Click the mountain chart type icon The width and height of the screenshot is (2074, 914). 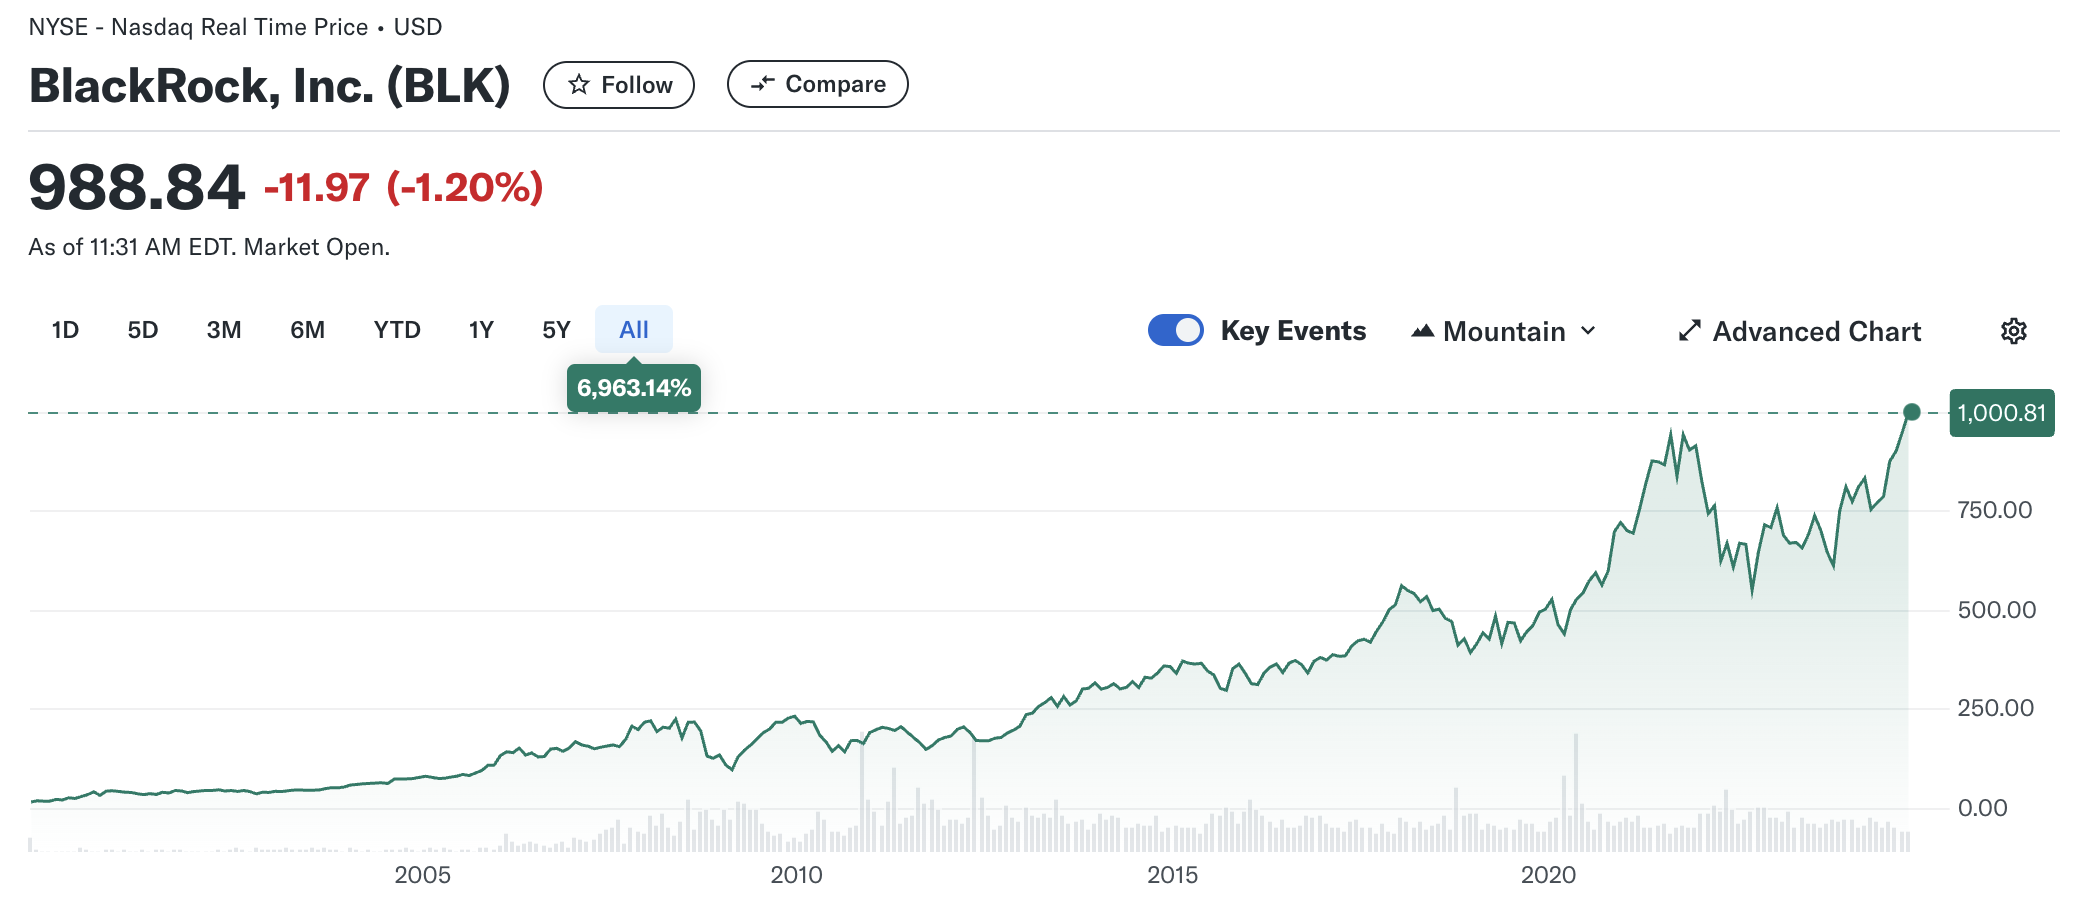point(1422,331)
